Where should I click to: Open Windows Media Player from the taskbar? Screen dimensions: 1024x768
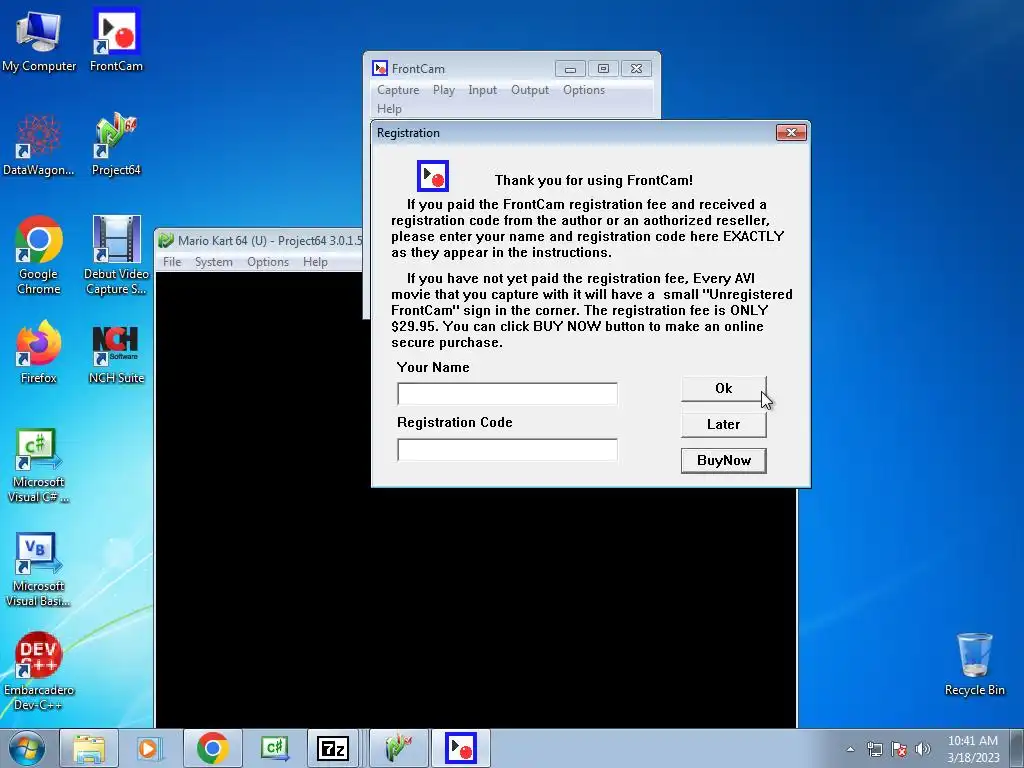(149, 748)
